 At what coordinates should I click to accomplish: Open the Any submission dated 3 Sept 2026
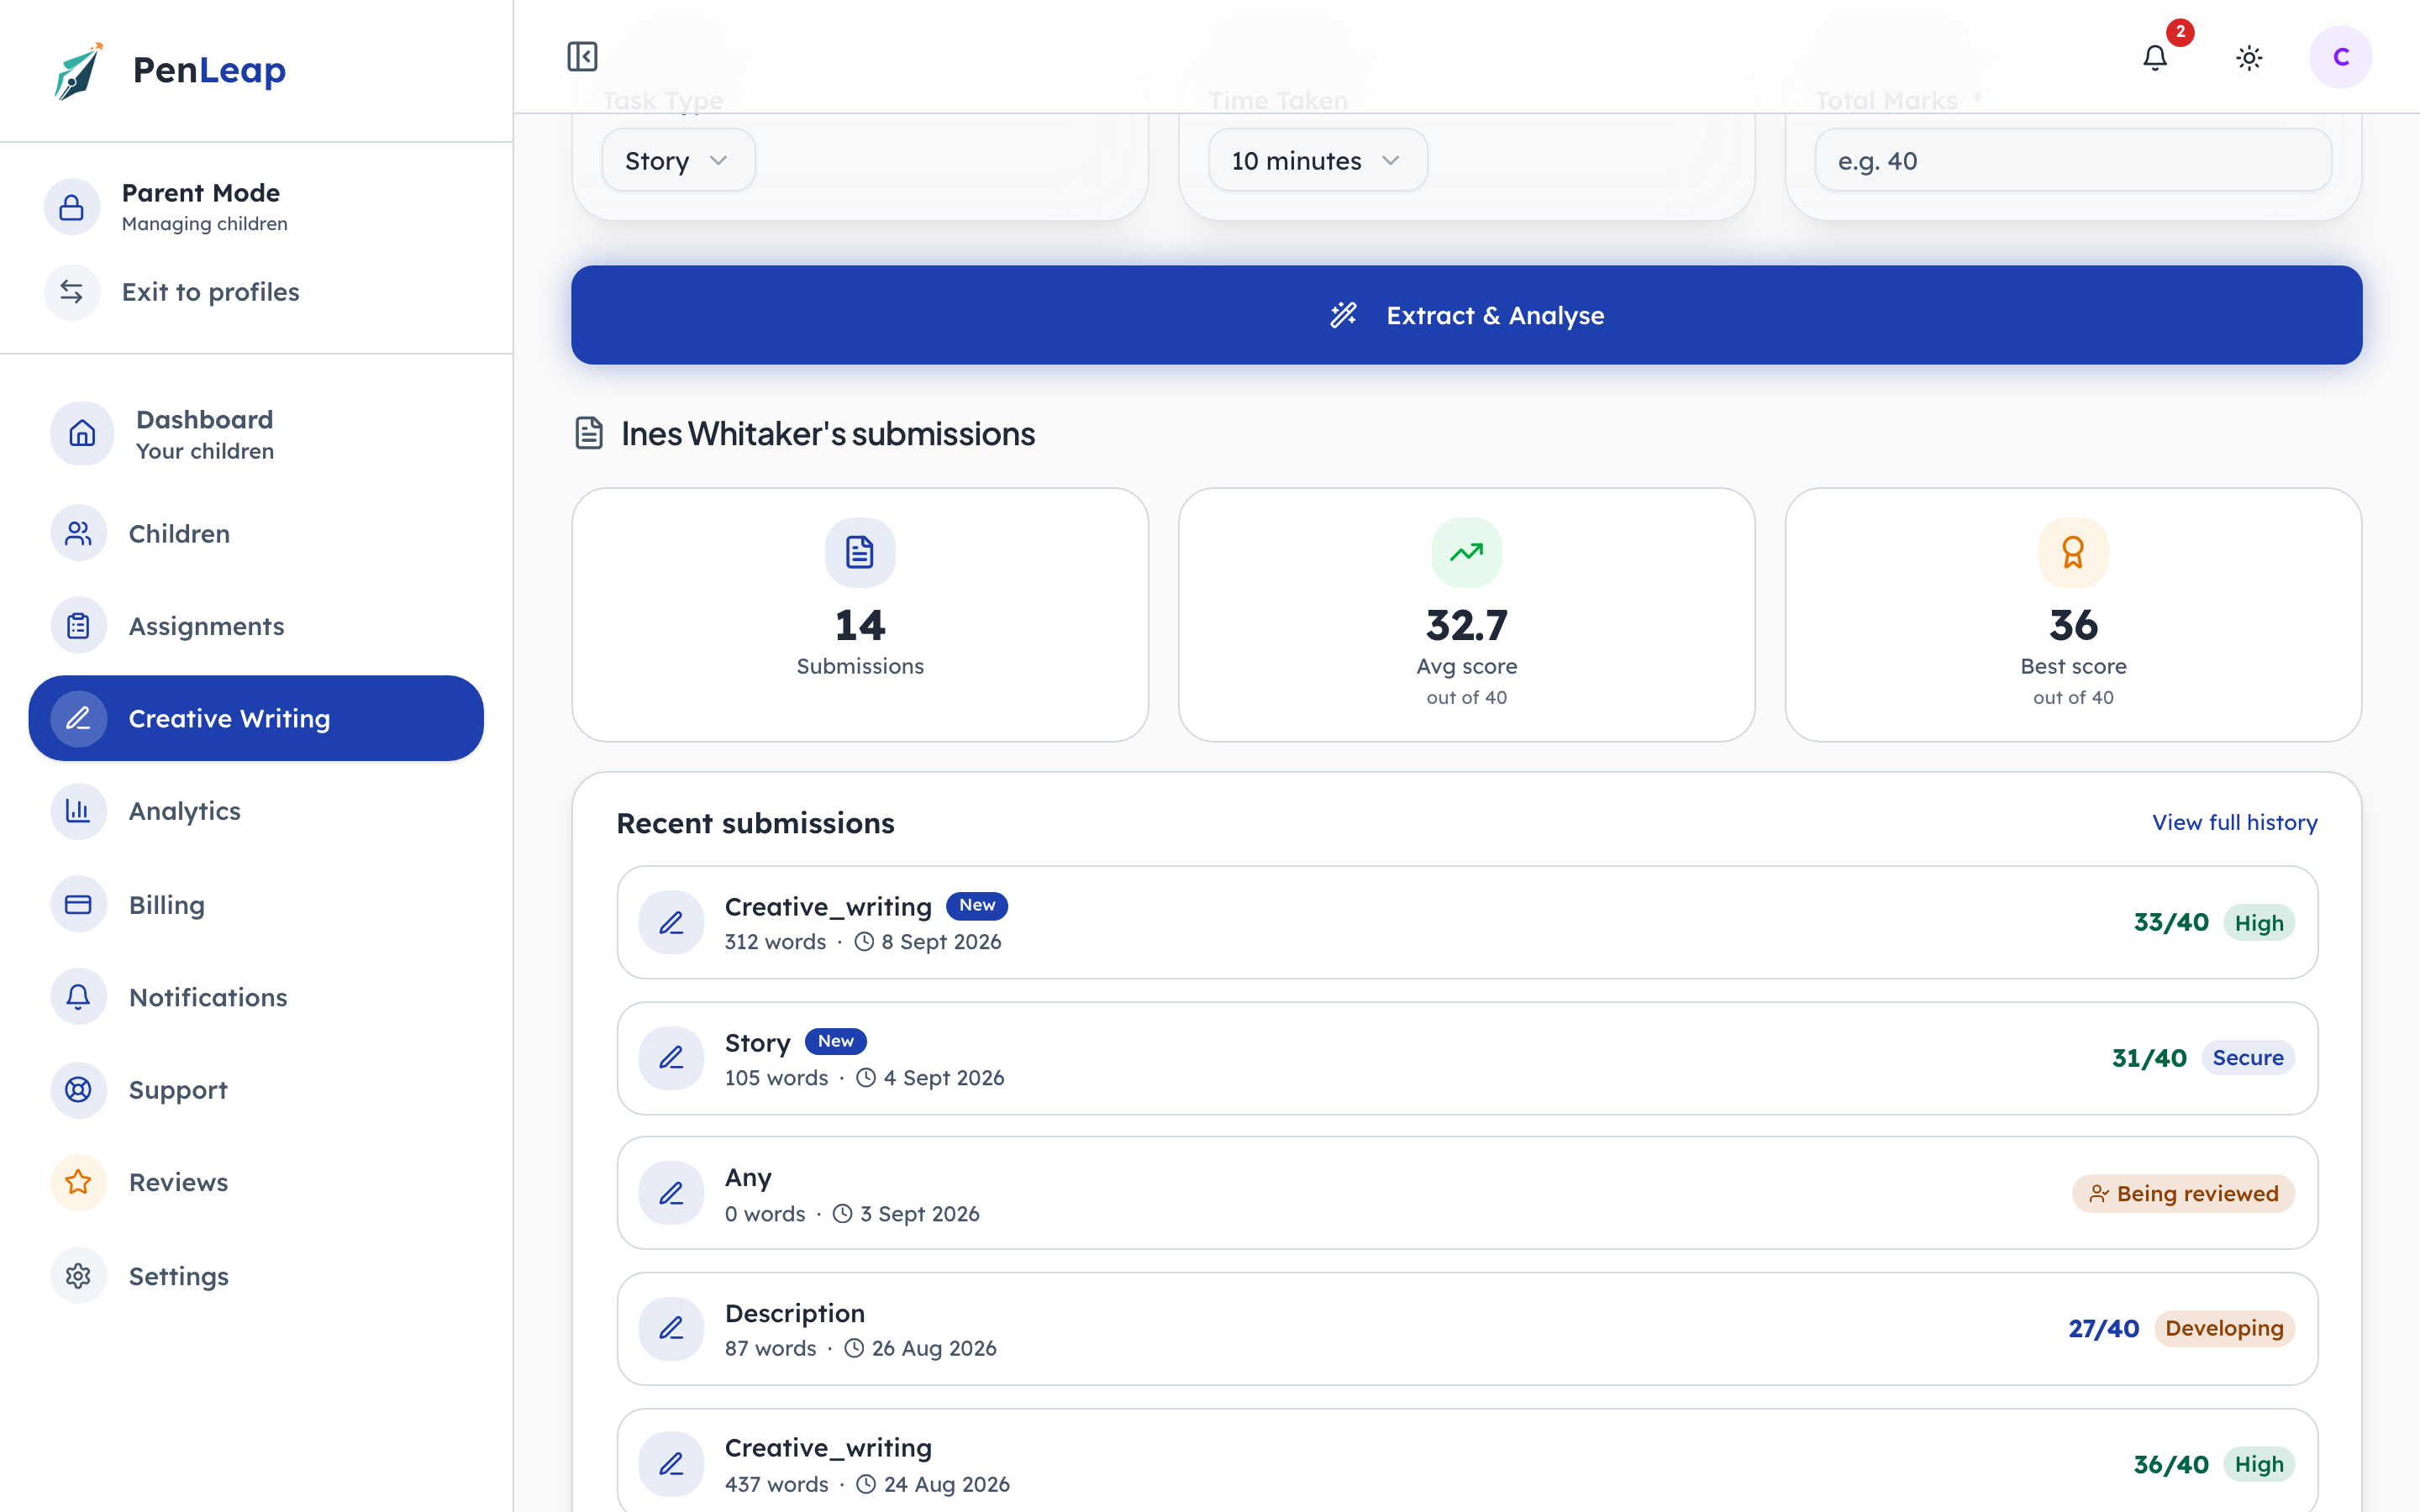pyautogui.click(x=1467, y=1193)
